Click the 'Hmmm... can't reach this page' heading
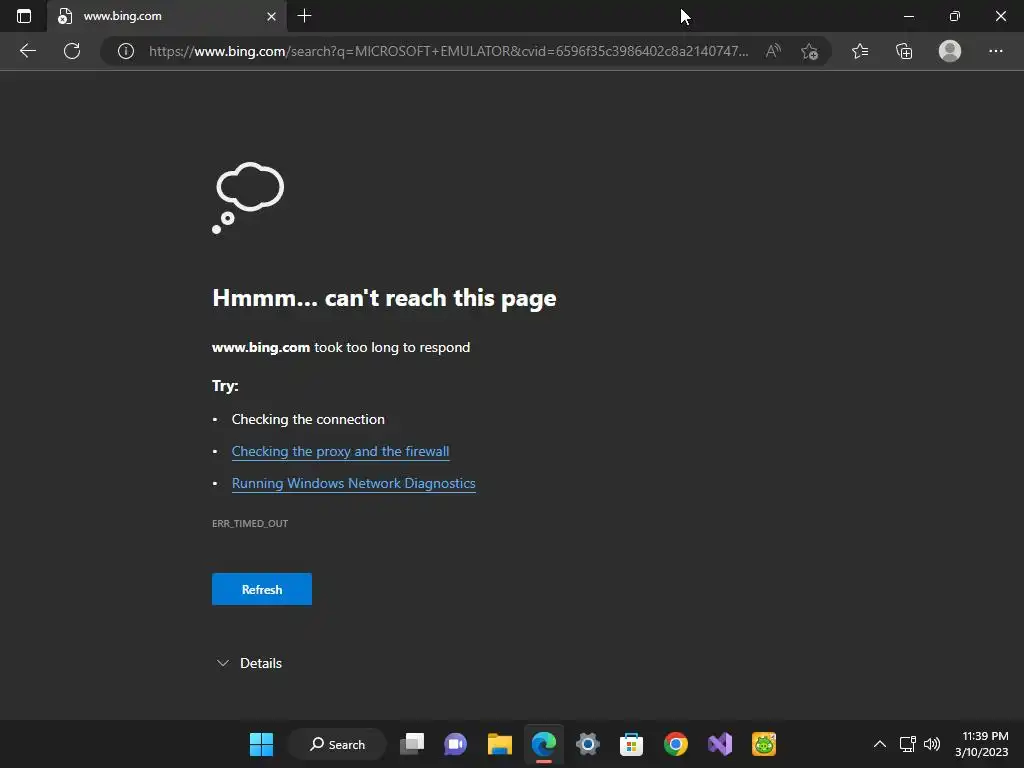The width and height of the screenshot is (1024, 768). (x=384, y=298)
